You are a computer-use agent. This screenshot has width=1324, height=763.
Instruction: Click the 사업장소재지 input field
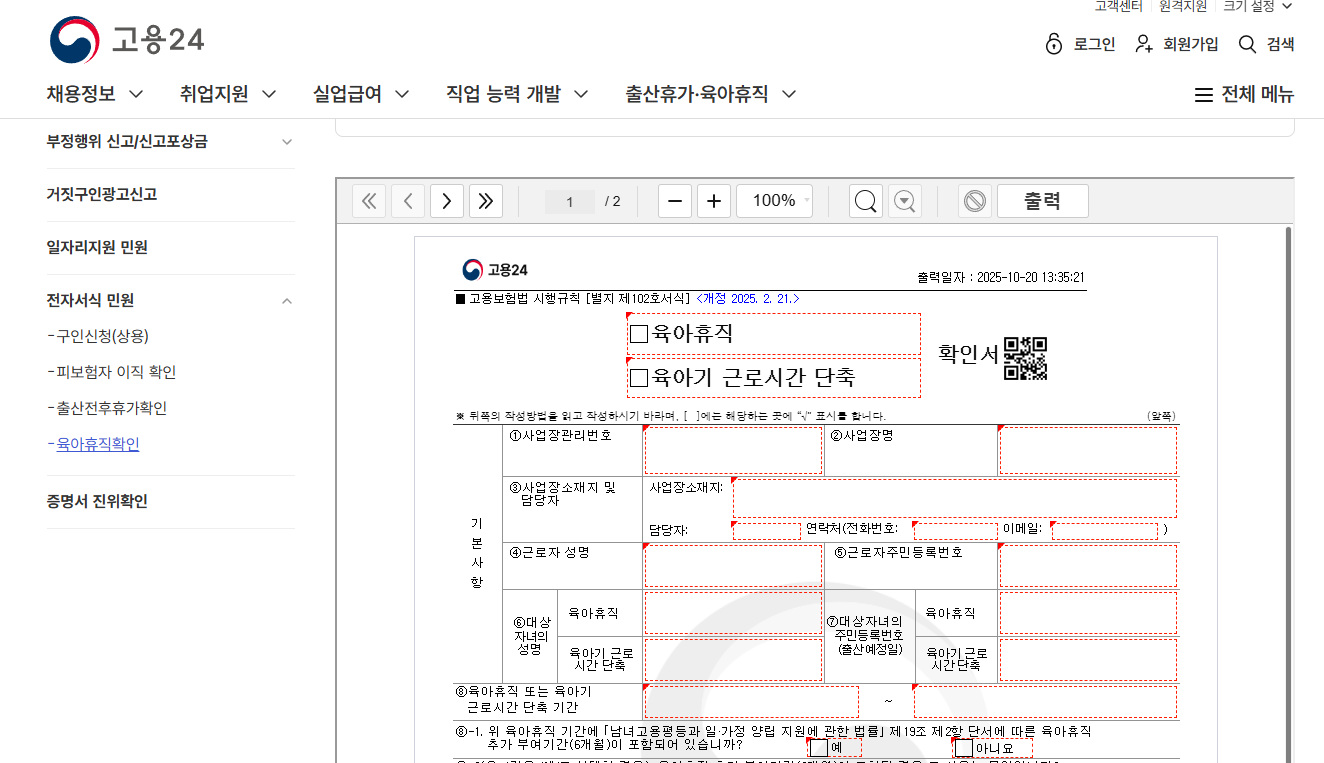[x=955, y=497]
